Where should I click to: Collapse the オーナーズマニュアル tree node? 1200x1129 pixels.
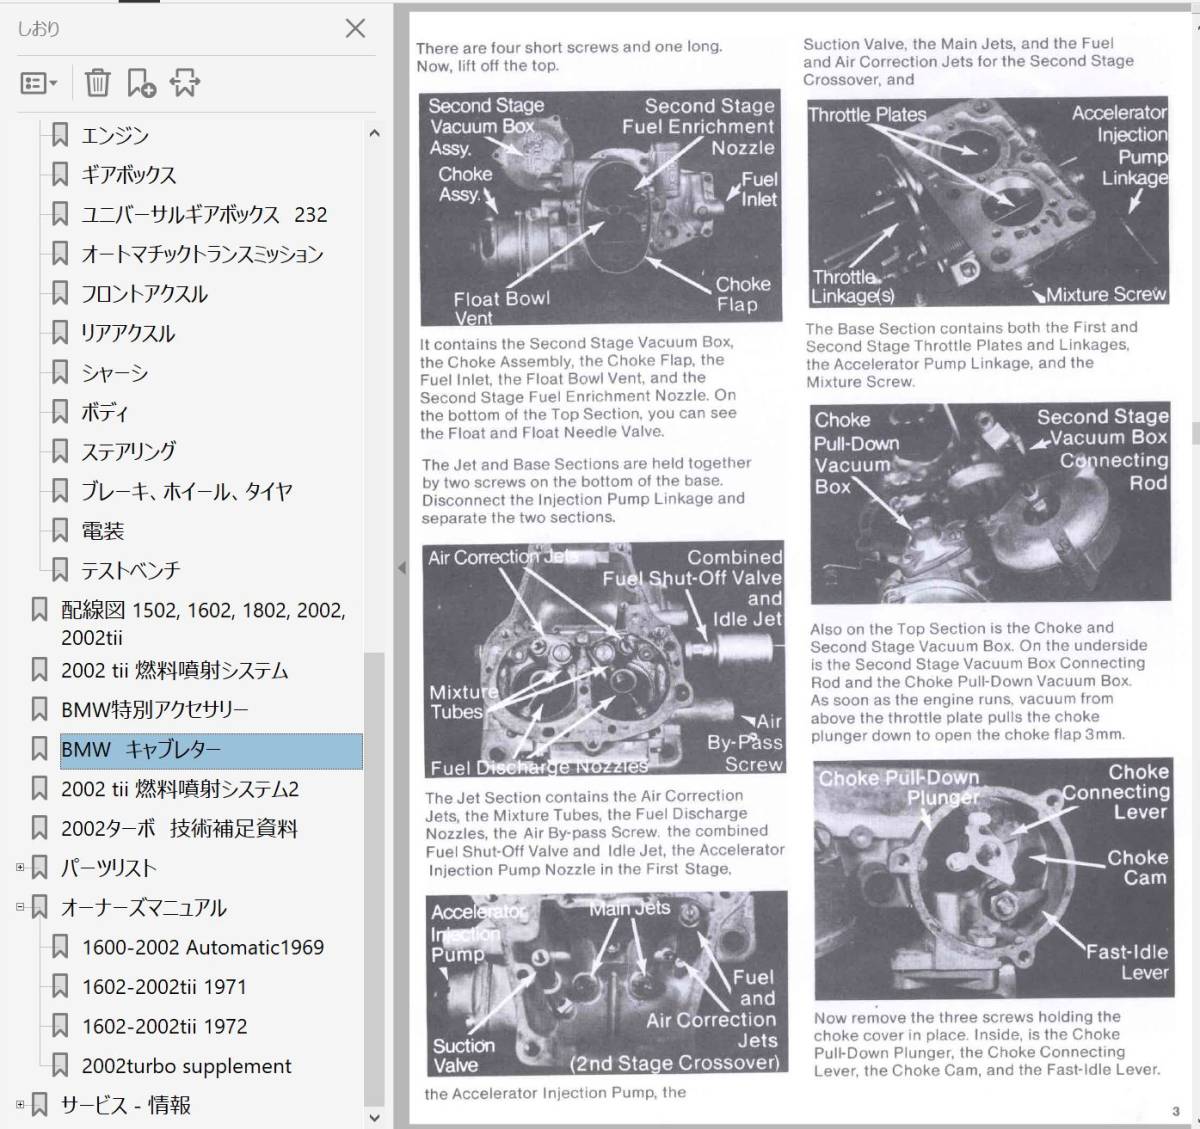tap(20, 907)
